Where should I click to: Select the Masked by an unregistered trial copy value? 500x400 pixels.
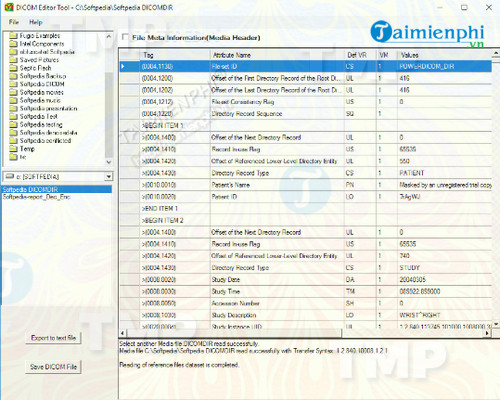[444, 185]
